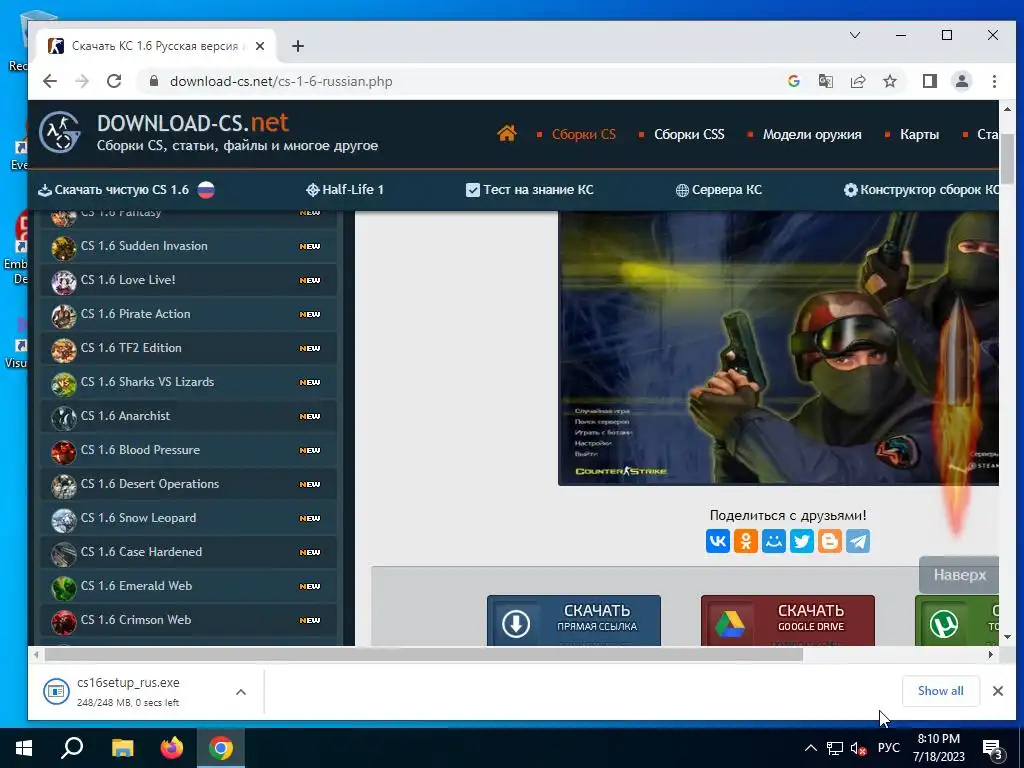
Task: Open Модели оружия menu item
Action: coord(812,135)
